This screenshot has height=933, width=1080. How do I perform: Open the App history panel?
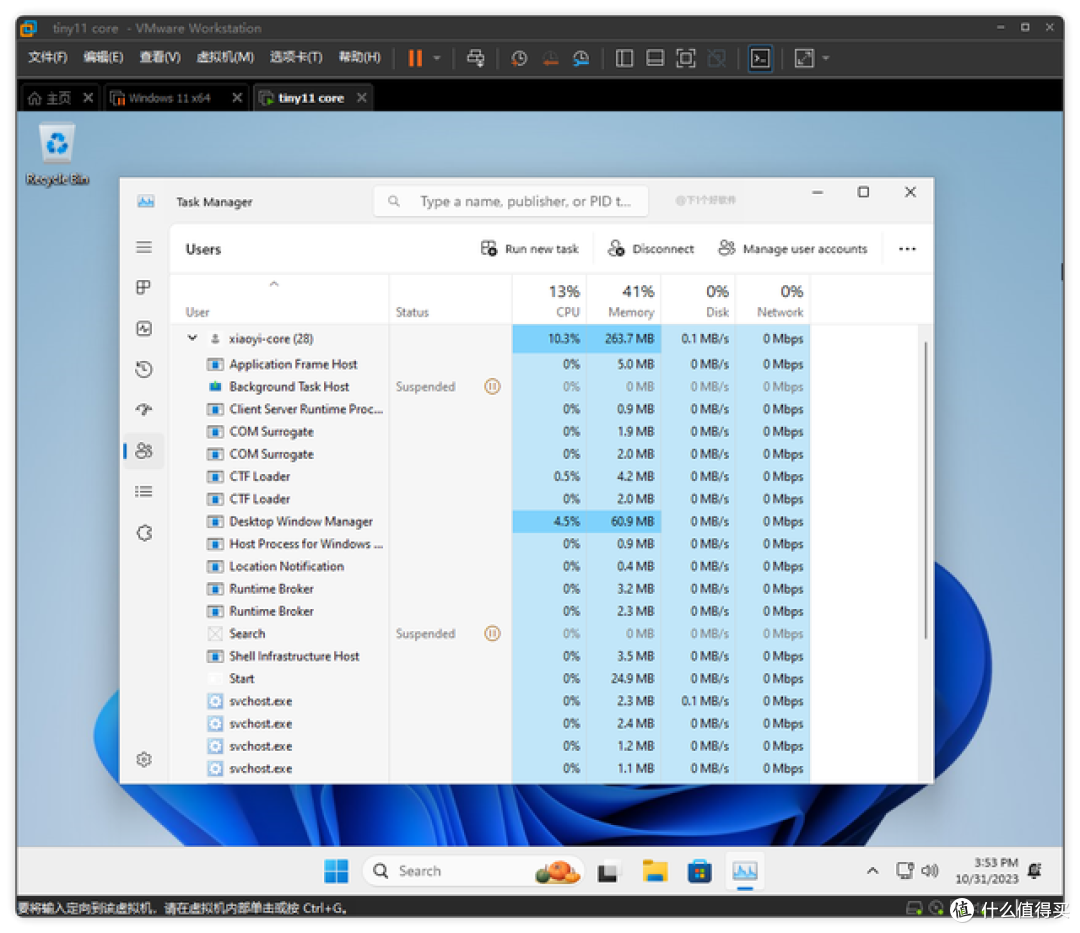coord(144,369)
